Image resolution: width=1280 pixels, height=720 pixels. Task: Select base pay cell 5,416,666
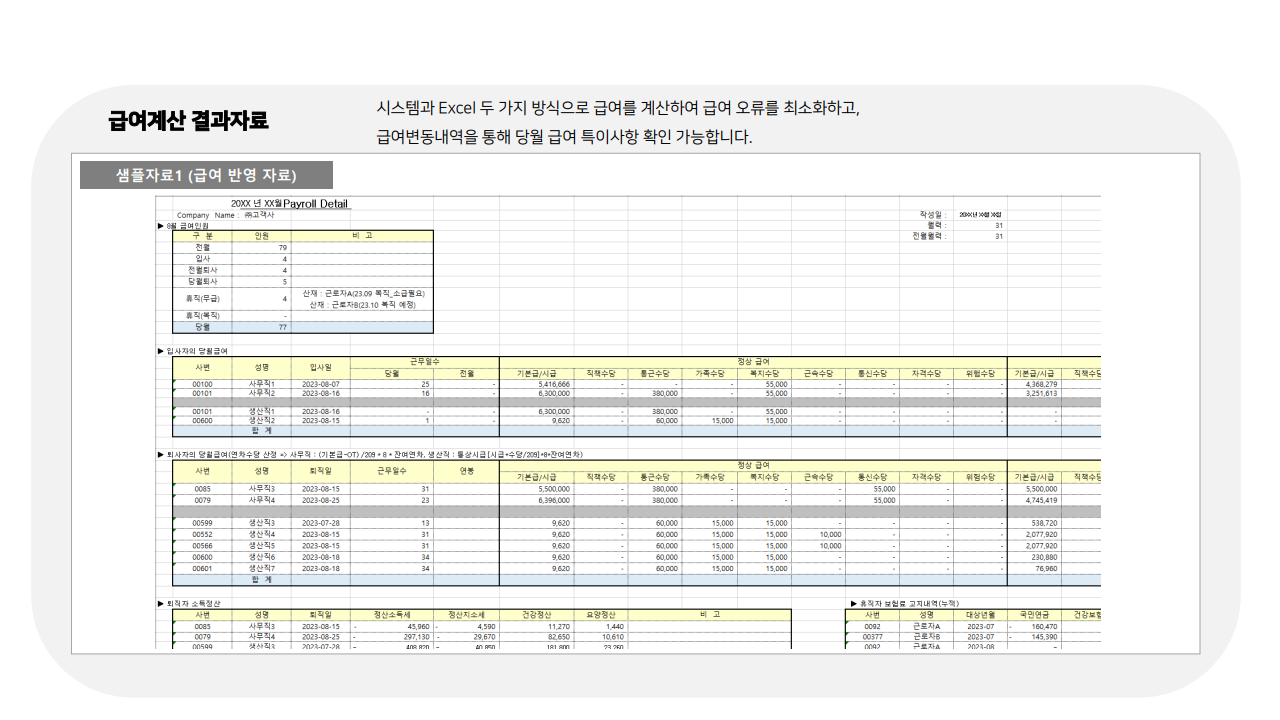click(x=553, y=384)
